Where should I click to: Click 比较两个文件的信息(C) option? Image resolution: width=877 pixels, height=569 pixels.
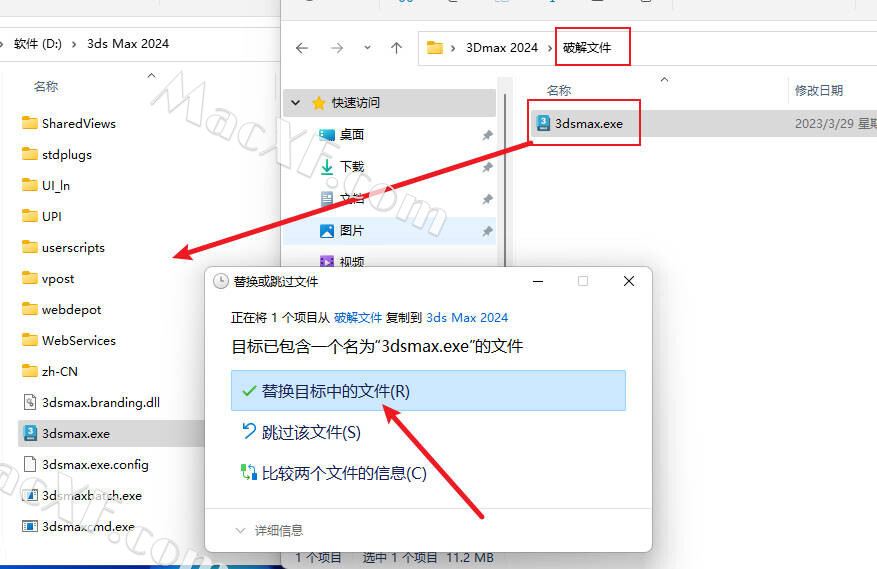(x=334, y=473)
